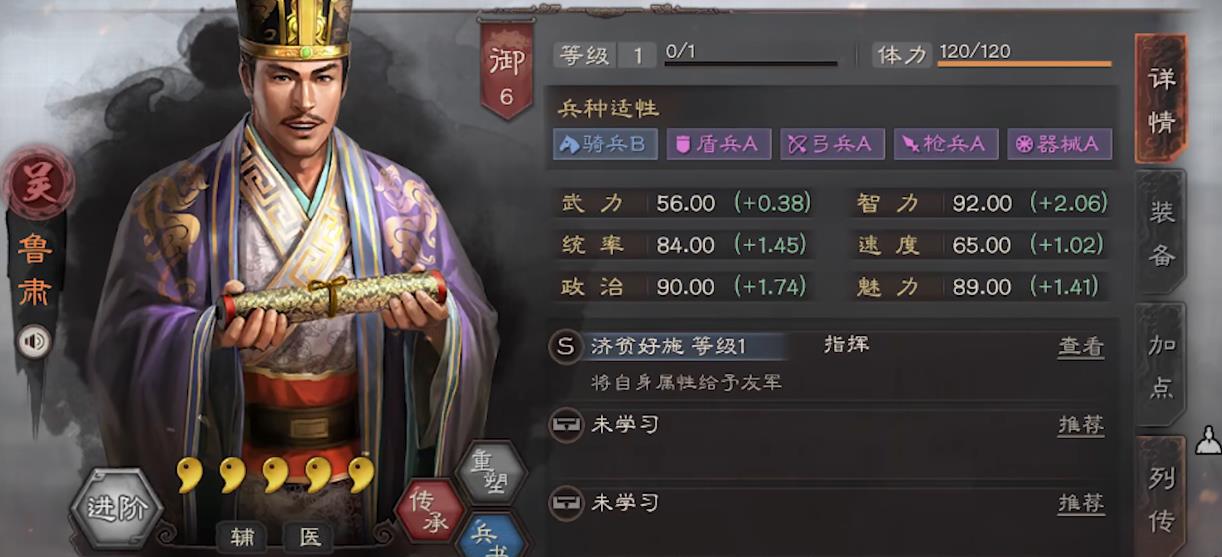Viewport: 1222px width, 557px height.
Task: Click 推荐 beside the first 未学习 slot
Action: [1081, 425]
